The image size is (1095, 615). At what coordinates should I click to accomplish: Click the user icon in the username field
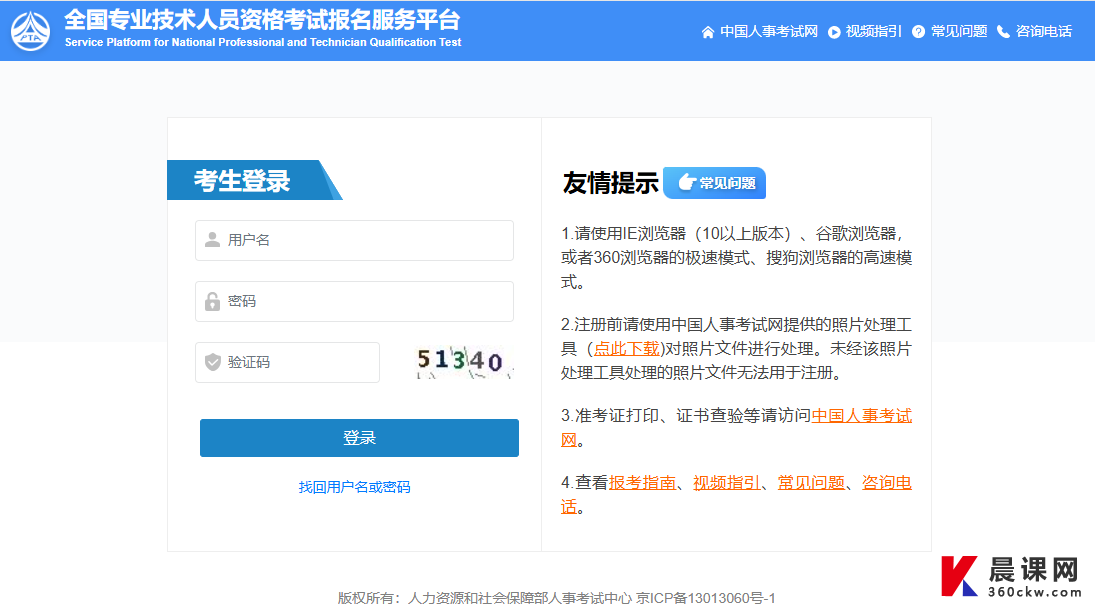pos(212,240)
